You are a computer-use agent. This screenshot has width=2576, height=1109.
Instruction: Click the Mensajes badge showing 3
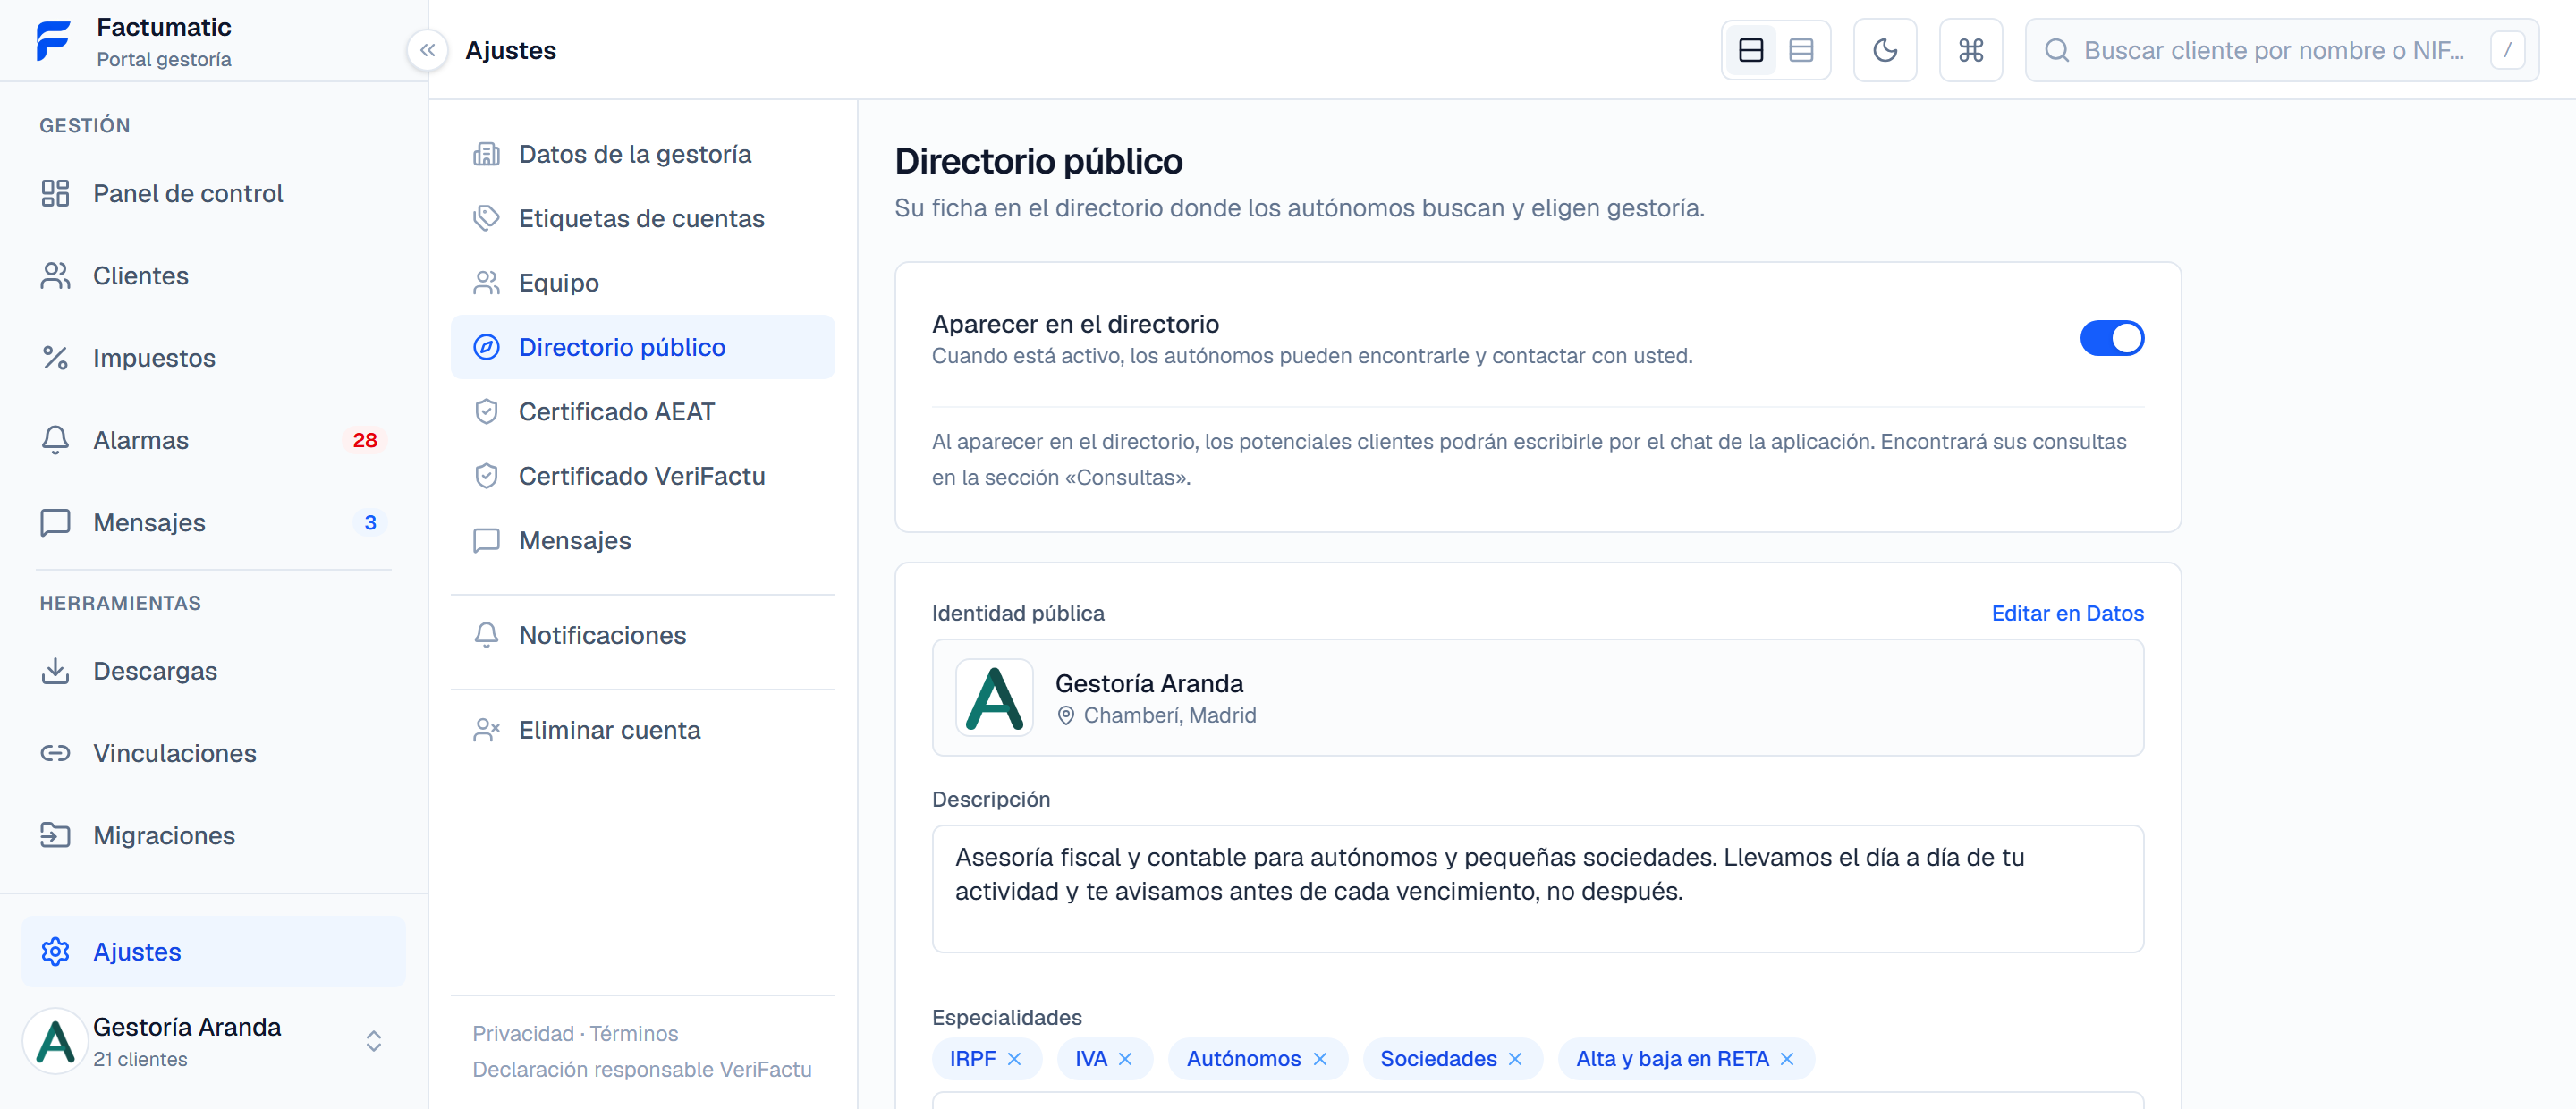tap(370, 522)
